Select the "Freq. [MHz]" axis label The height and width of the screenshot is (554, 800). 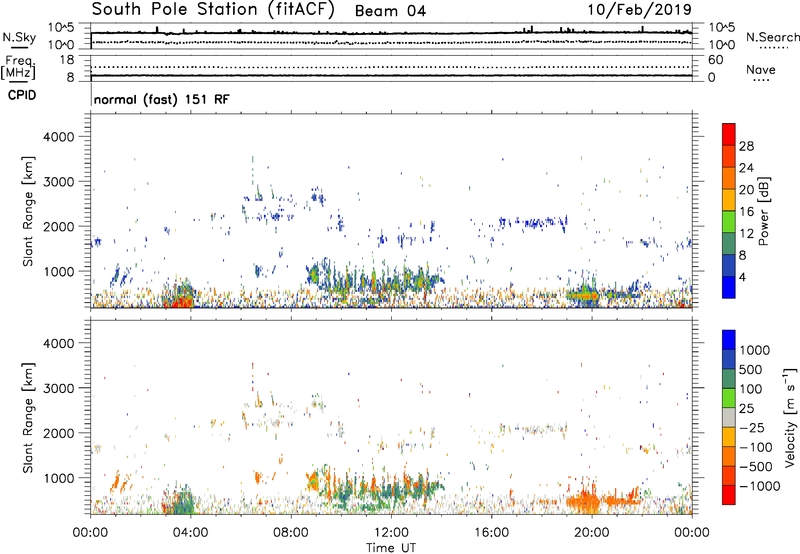(18, 67)
